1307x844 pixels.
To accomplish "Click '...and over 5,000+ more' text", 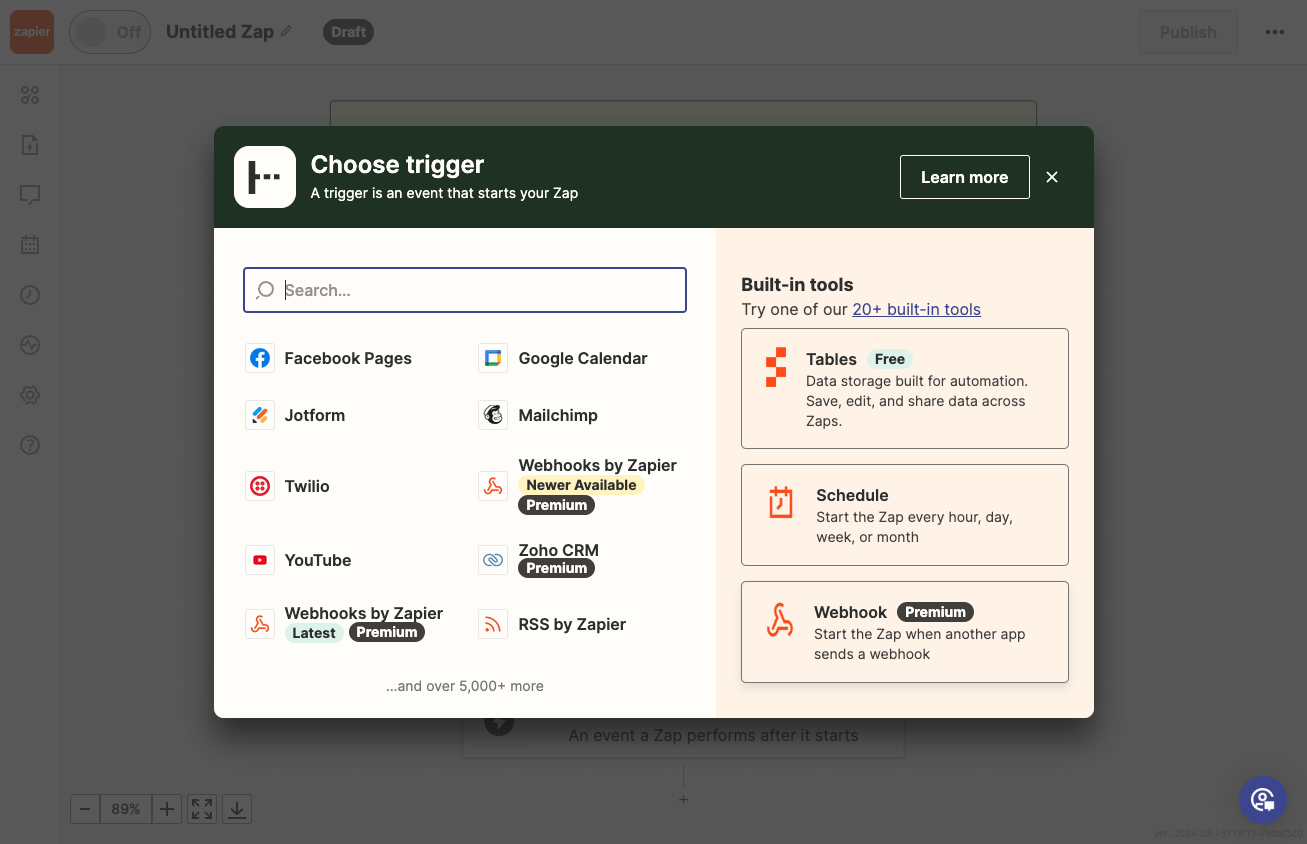I will [465, 686].
